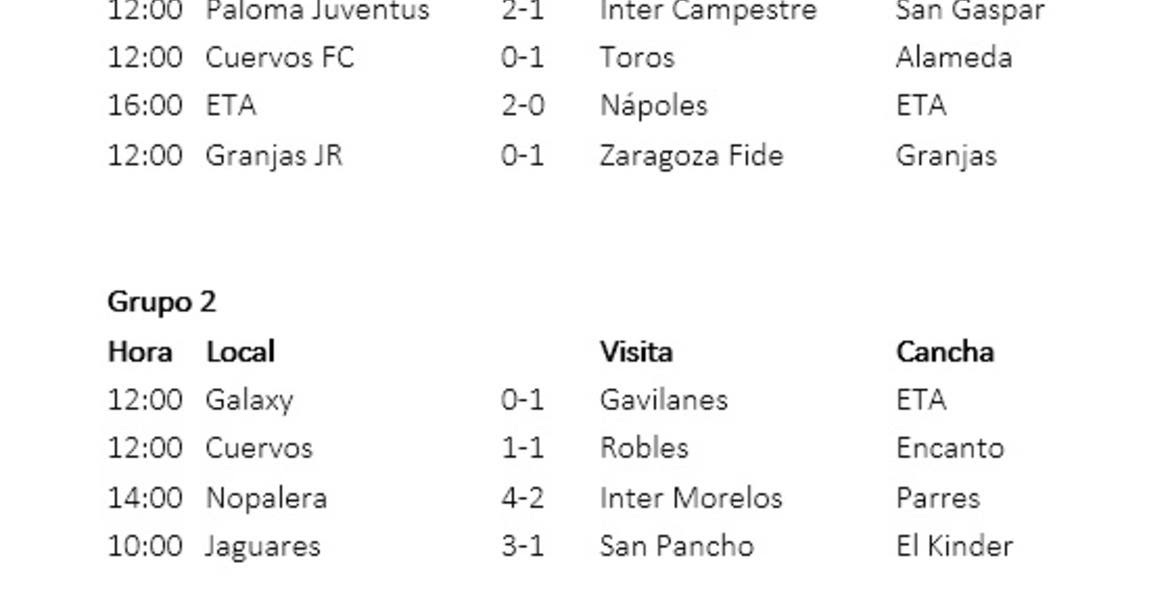Click the Inter Morelos text

coord(690,497)
